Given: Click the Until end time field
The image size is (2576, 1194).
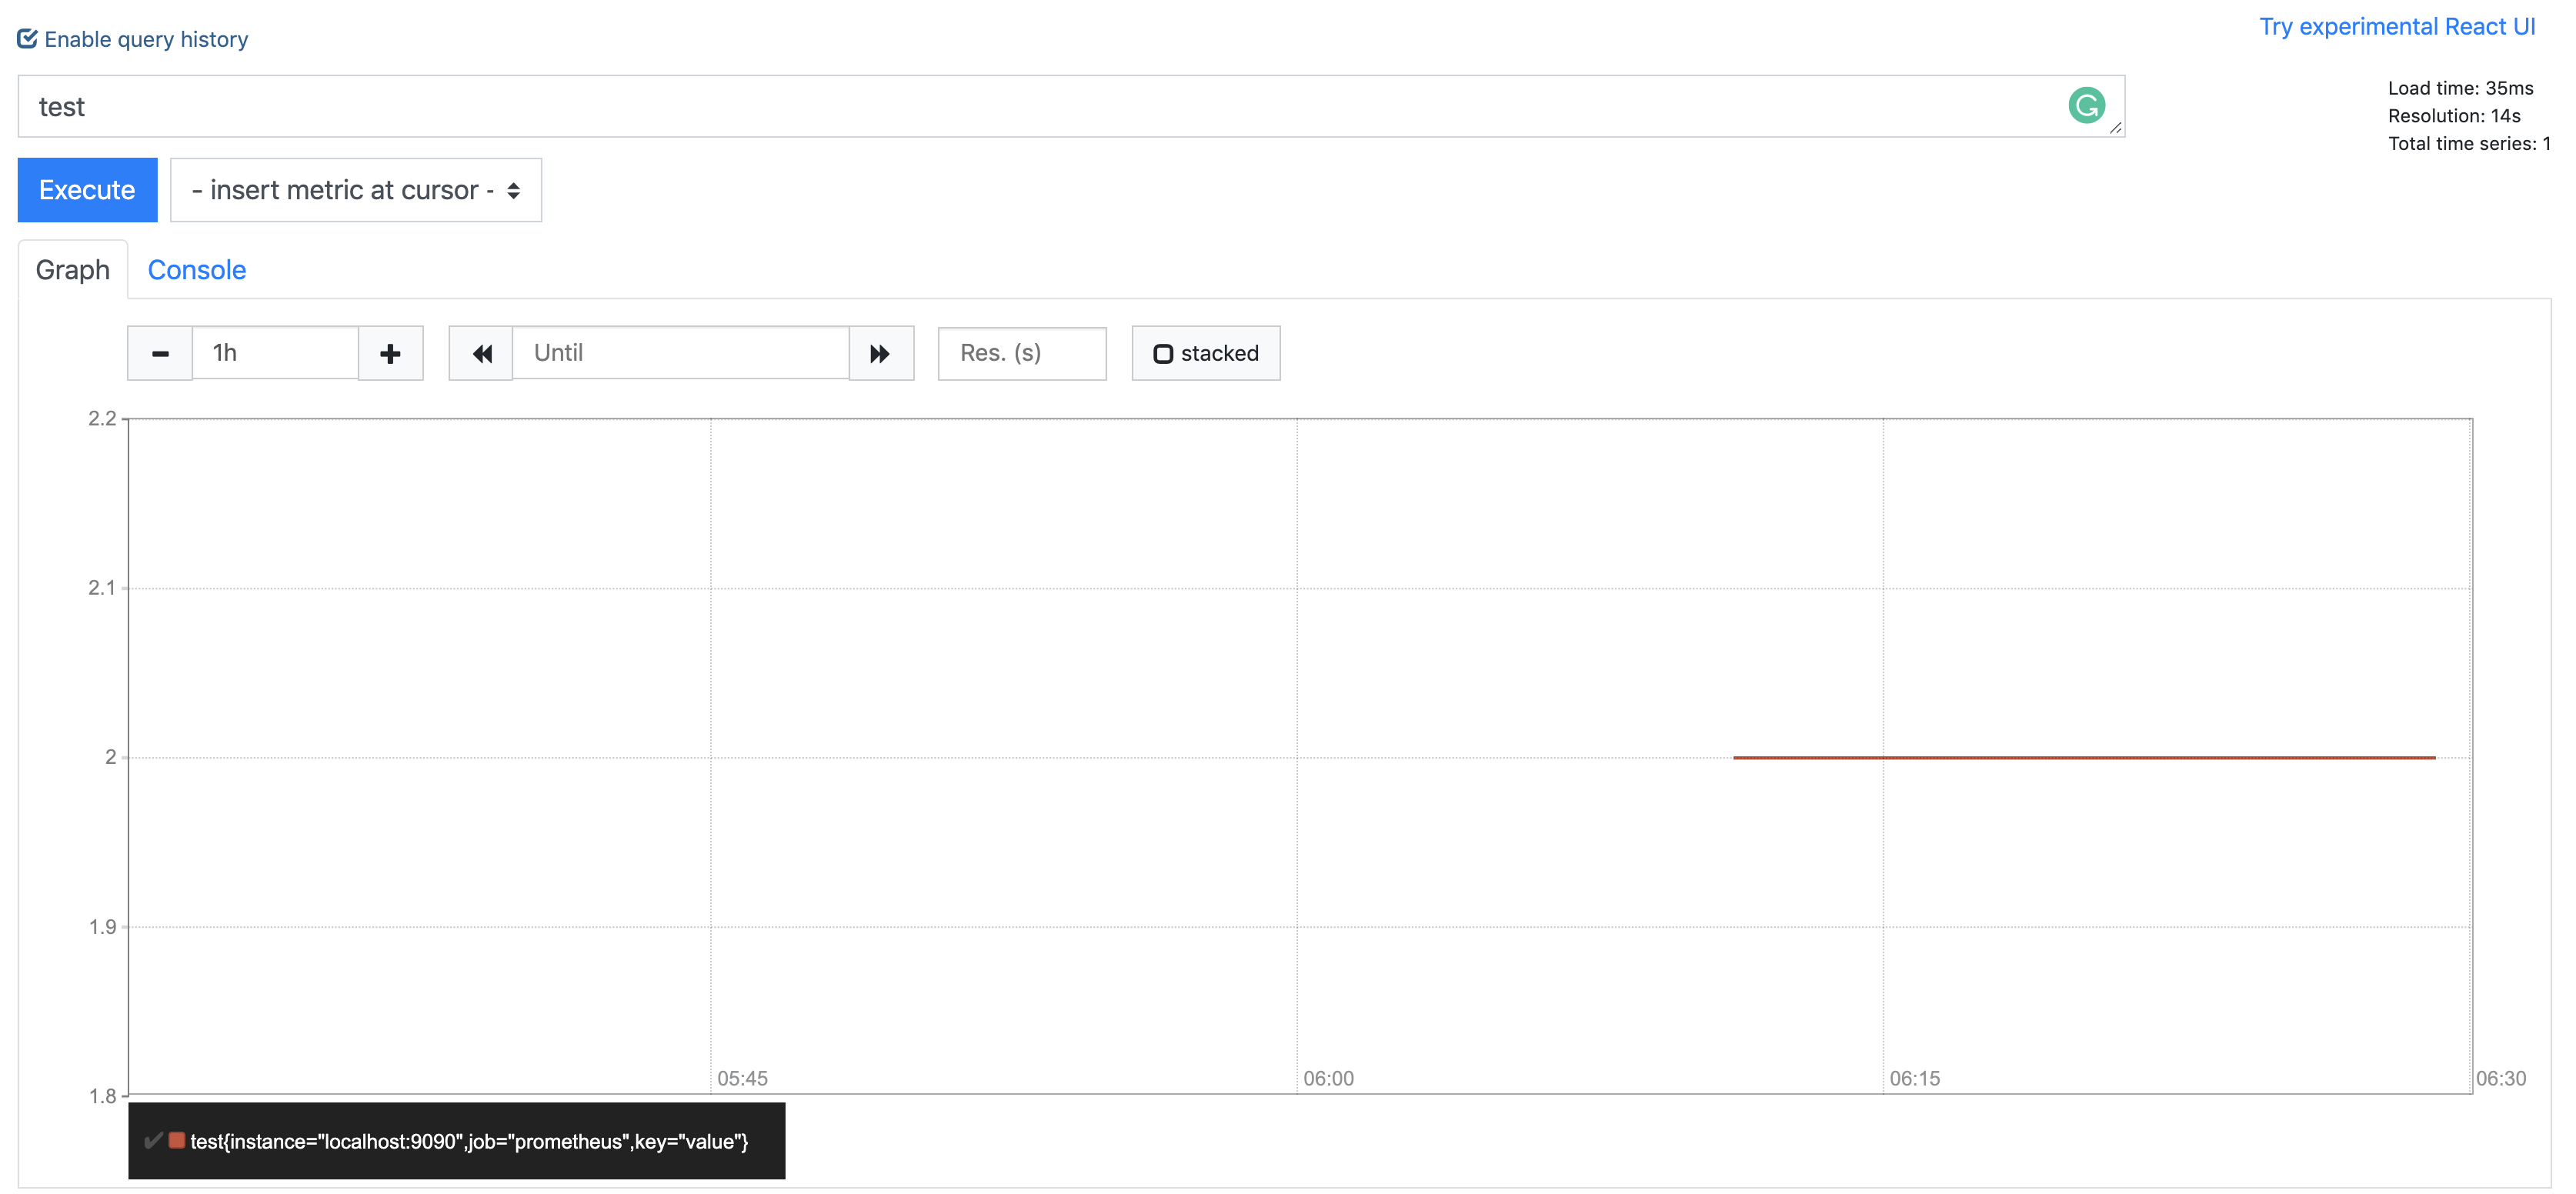Looking at the screenshot, I should pyautogui.click(x=680, y=353).
